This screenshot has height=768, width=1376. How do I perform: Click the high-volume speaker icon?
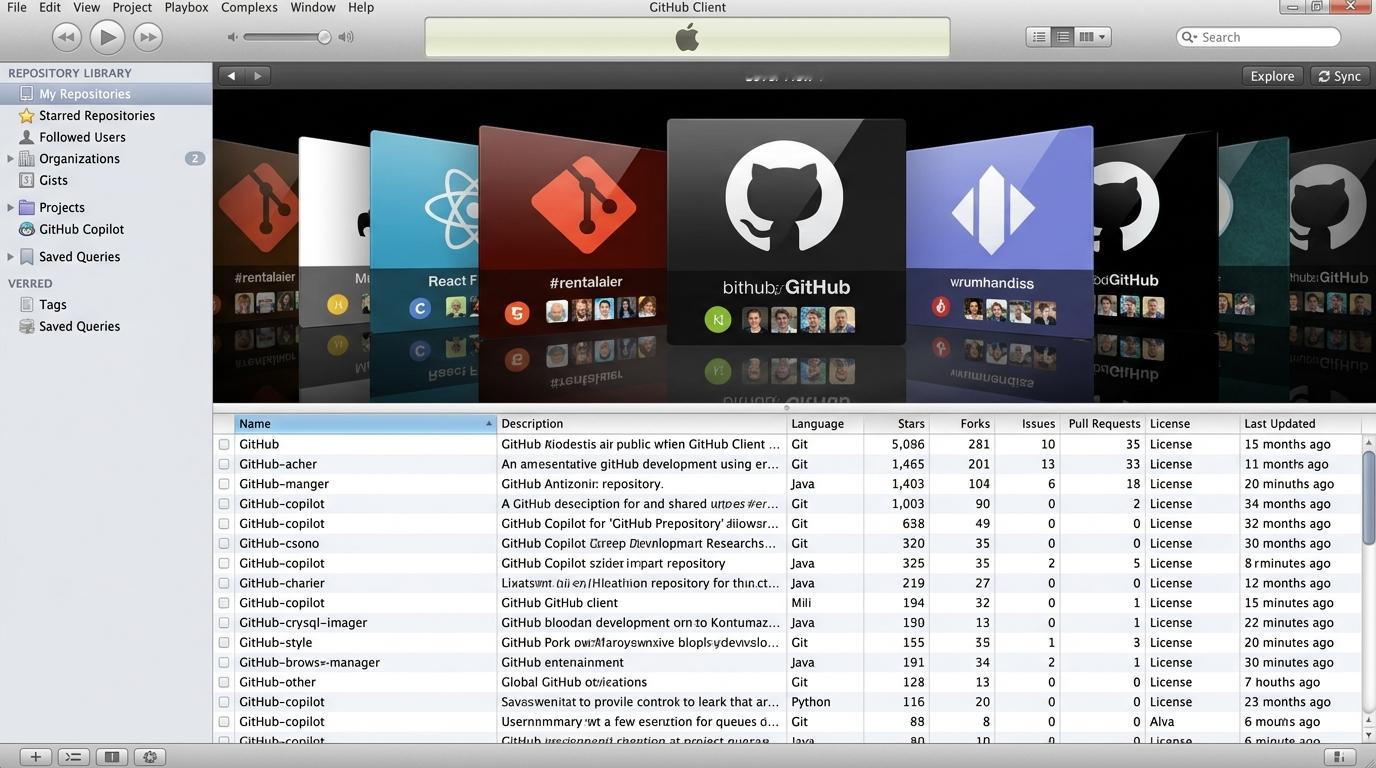(x=346, y=37)
